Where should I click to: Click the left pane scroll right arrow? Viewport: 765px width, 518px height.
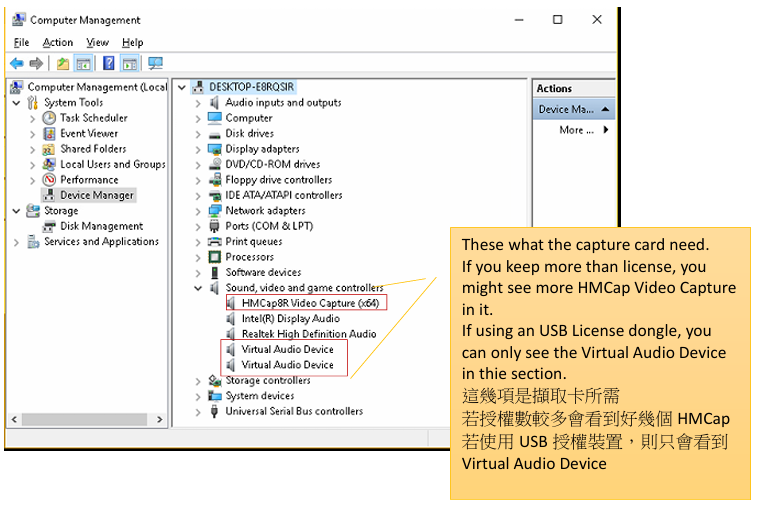click(160, 420)
